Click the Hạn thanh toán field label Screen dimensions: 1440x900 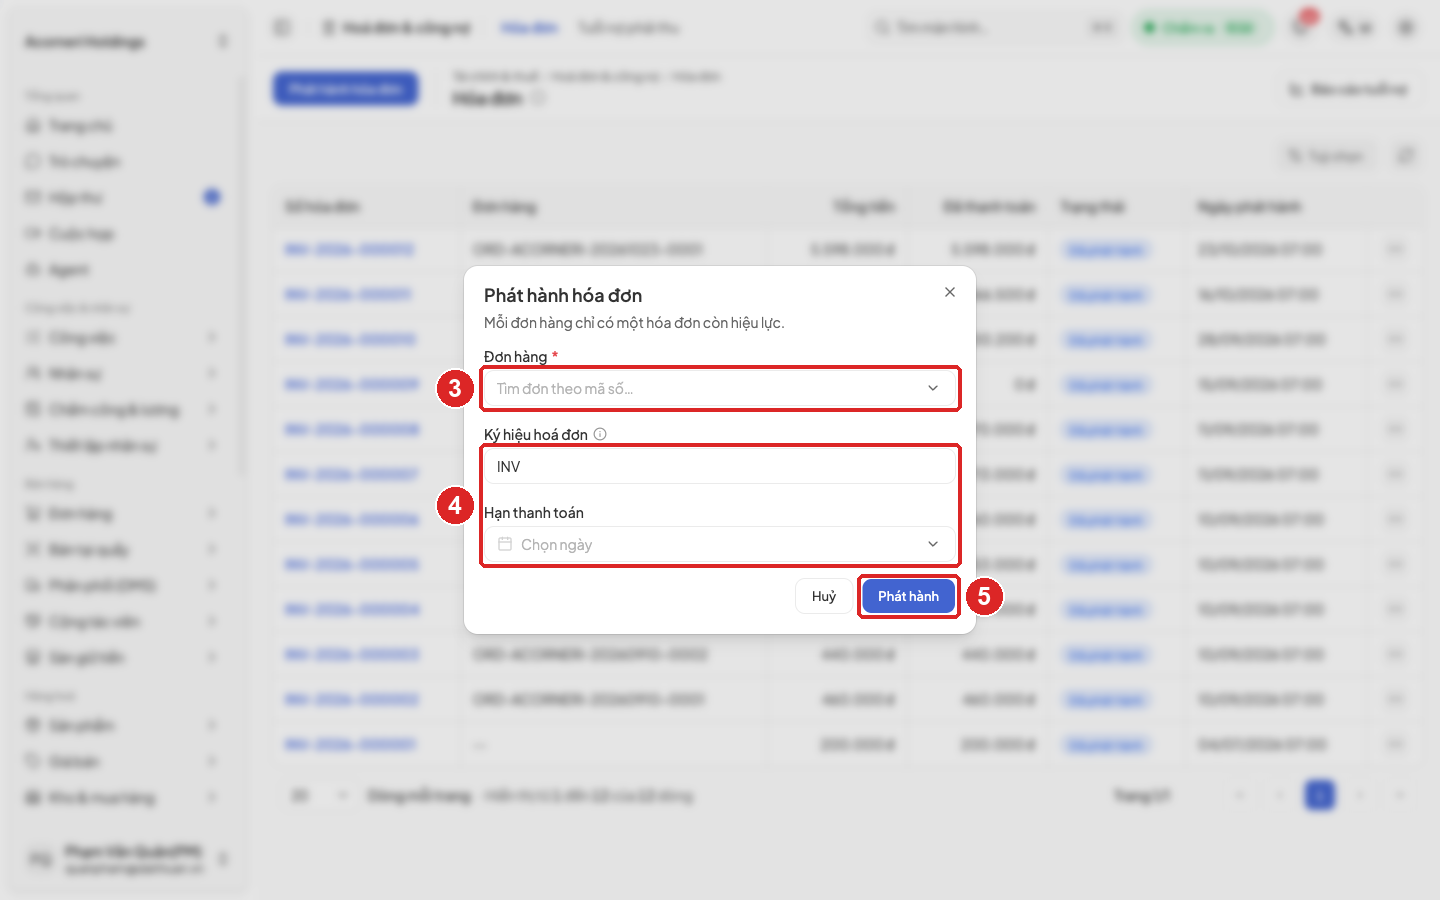(534, 513)
